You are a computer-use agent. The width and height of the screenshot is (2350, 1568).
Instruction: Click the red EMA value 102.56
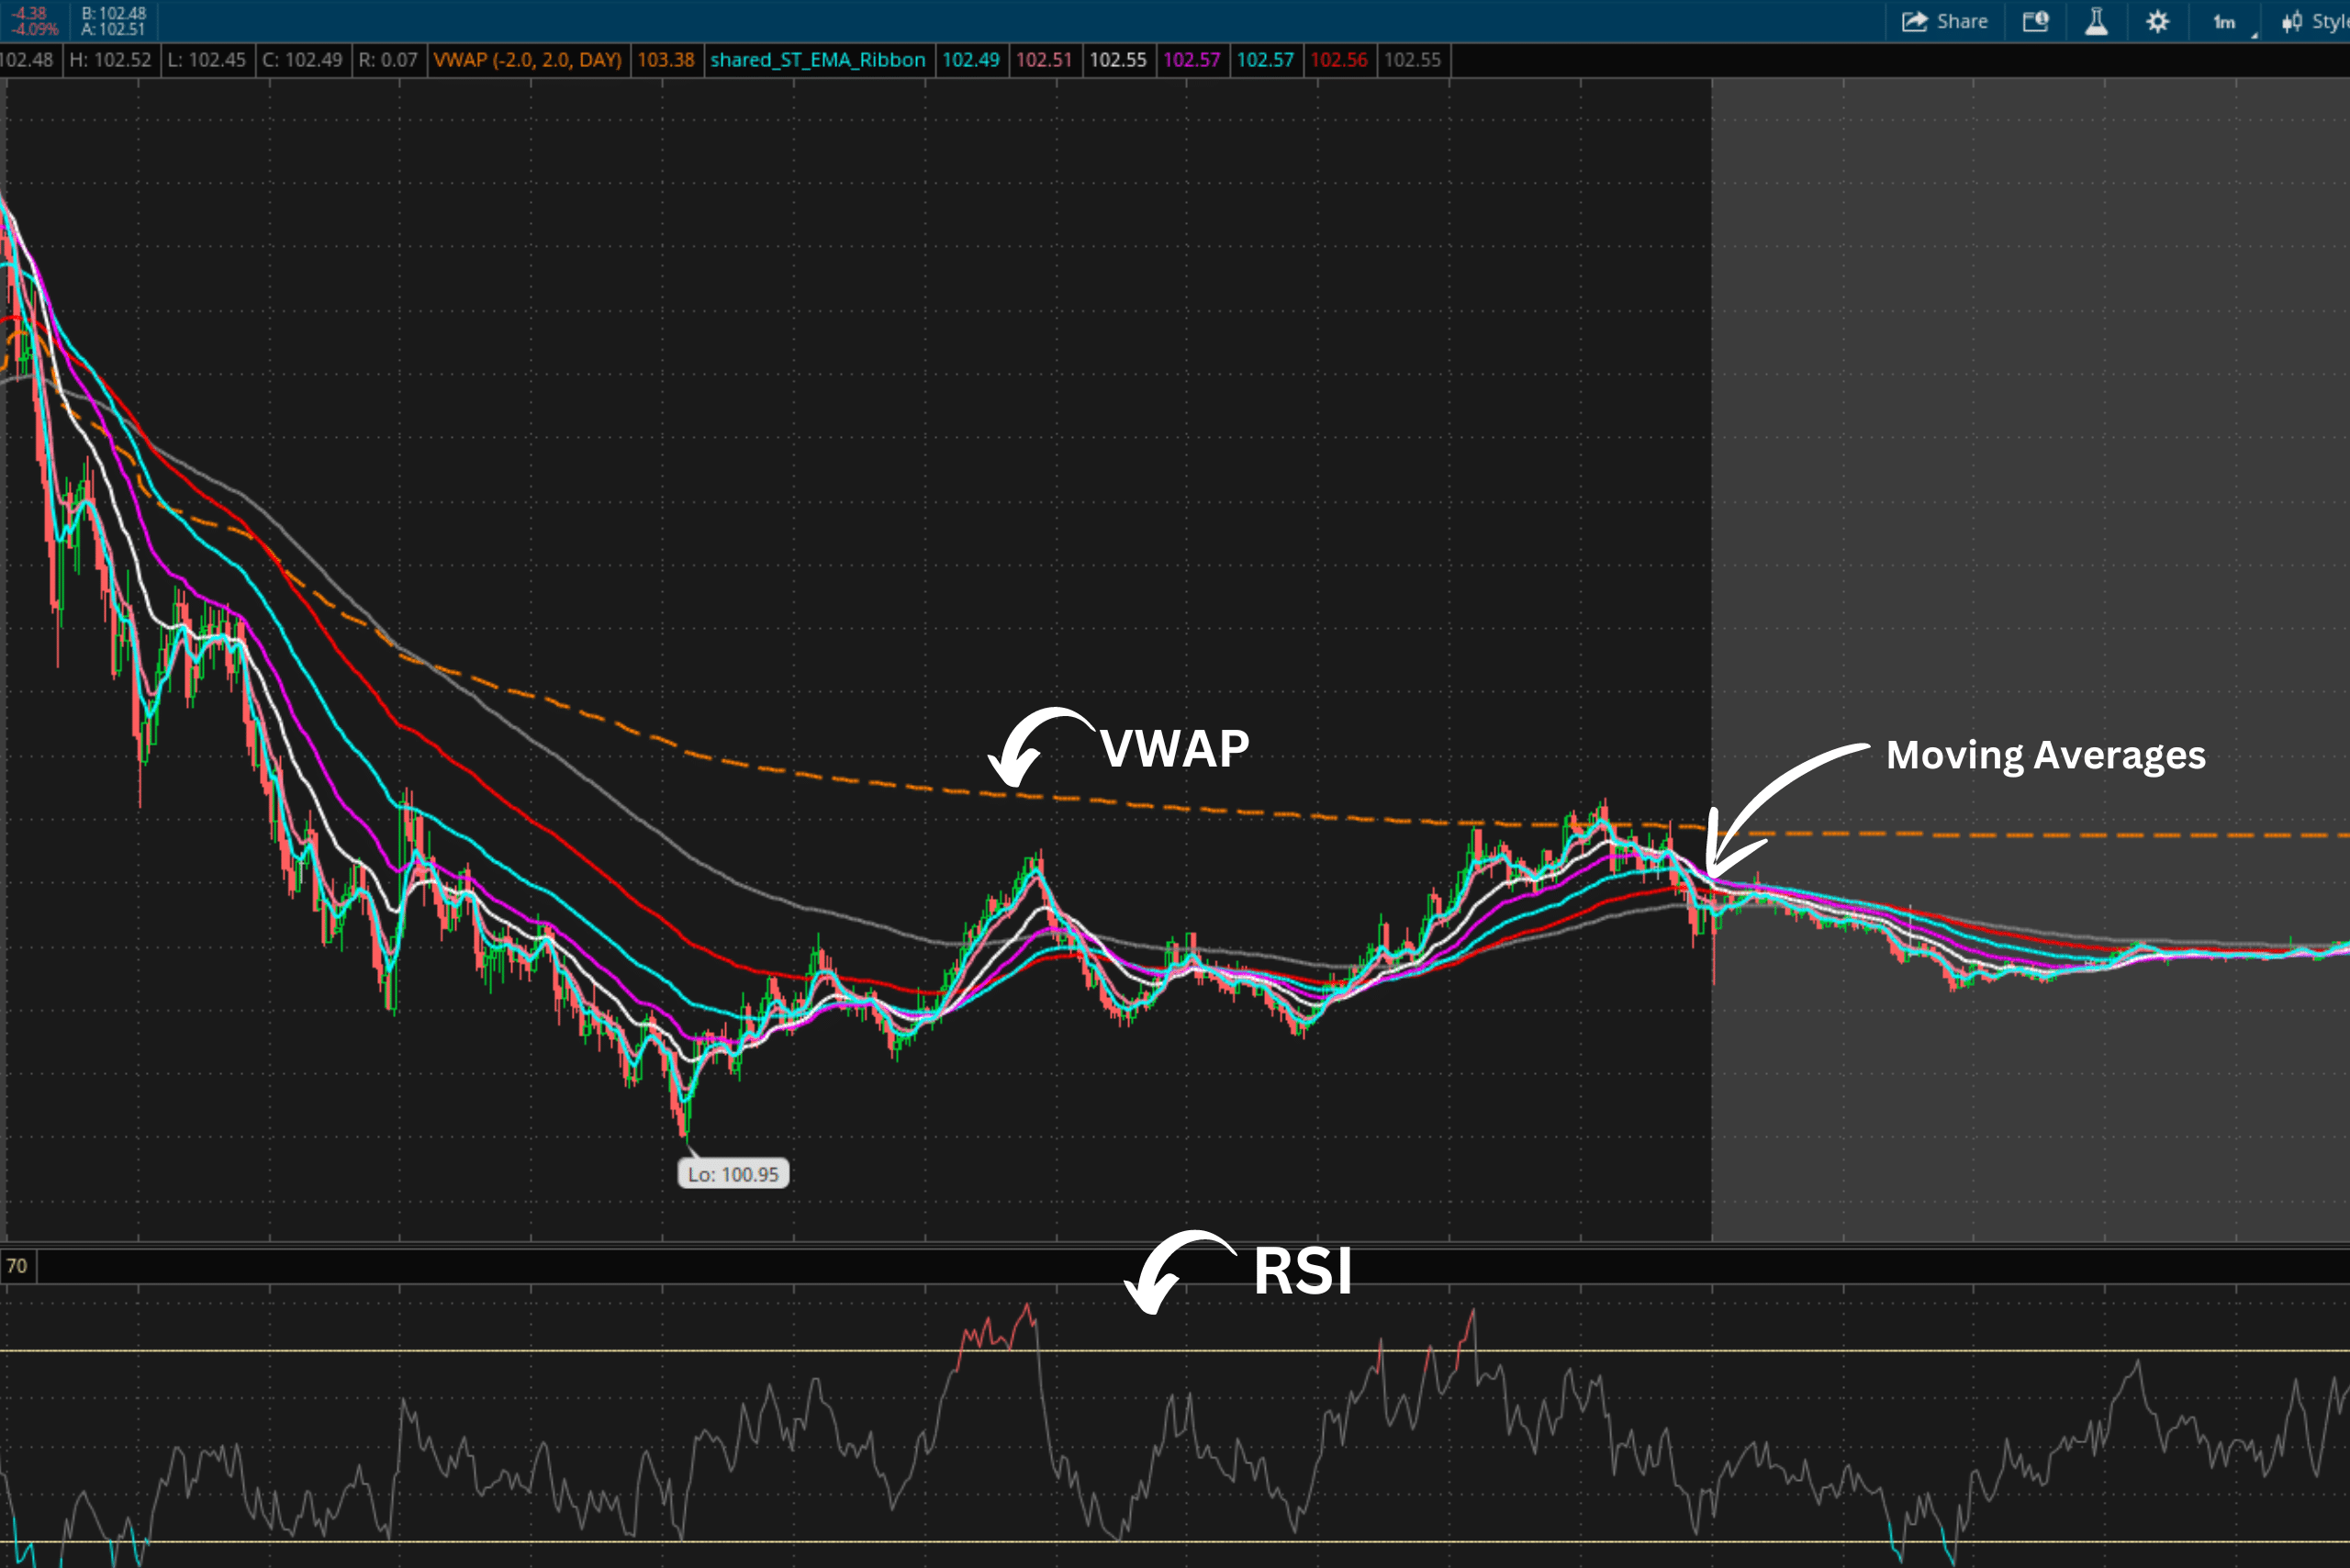click(x=1339, y=60)
